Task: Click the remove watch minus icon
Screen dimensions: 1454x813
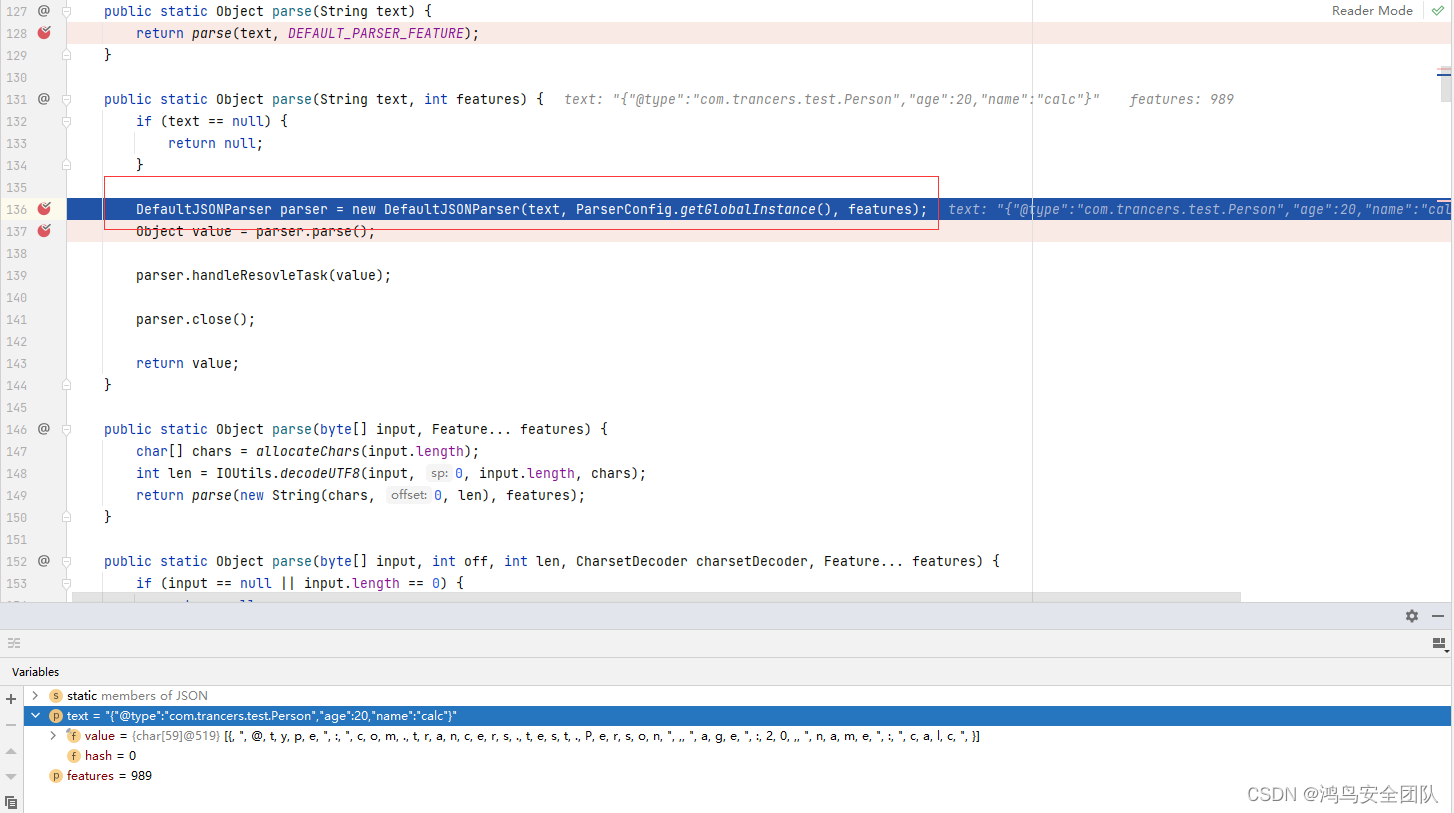Action: (x=11, y=724)
